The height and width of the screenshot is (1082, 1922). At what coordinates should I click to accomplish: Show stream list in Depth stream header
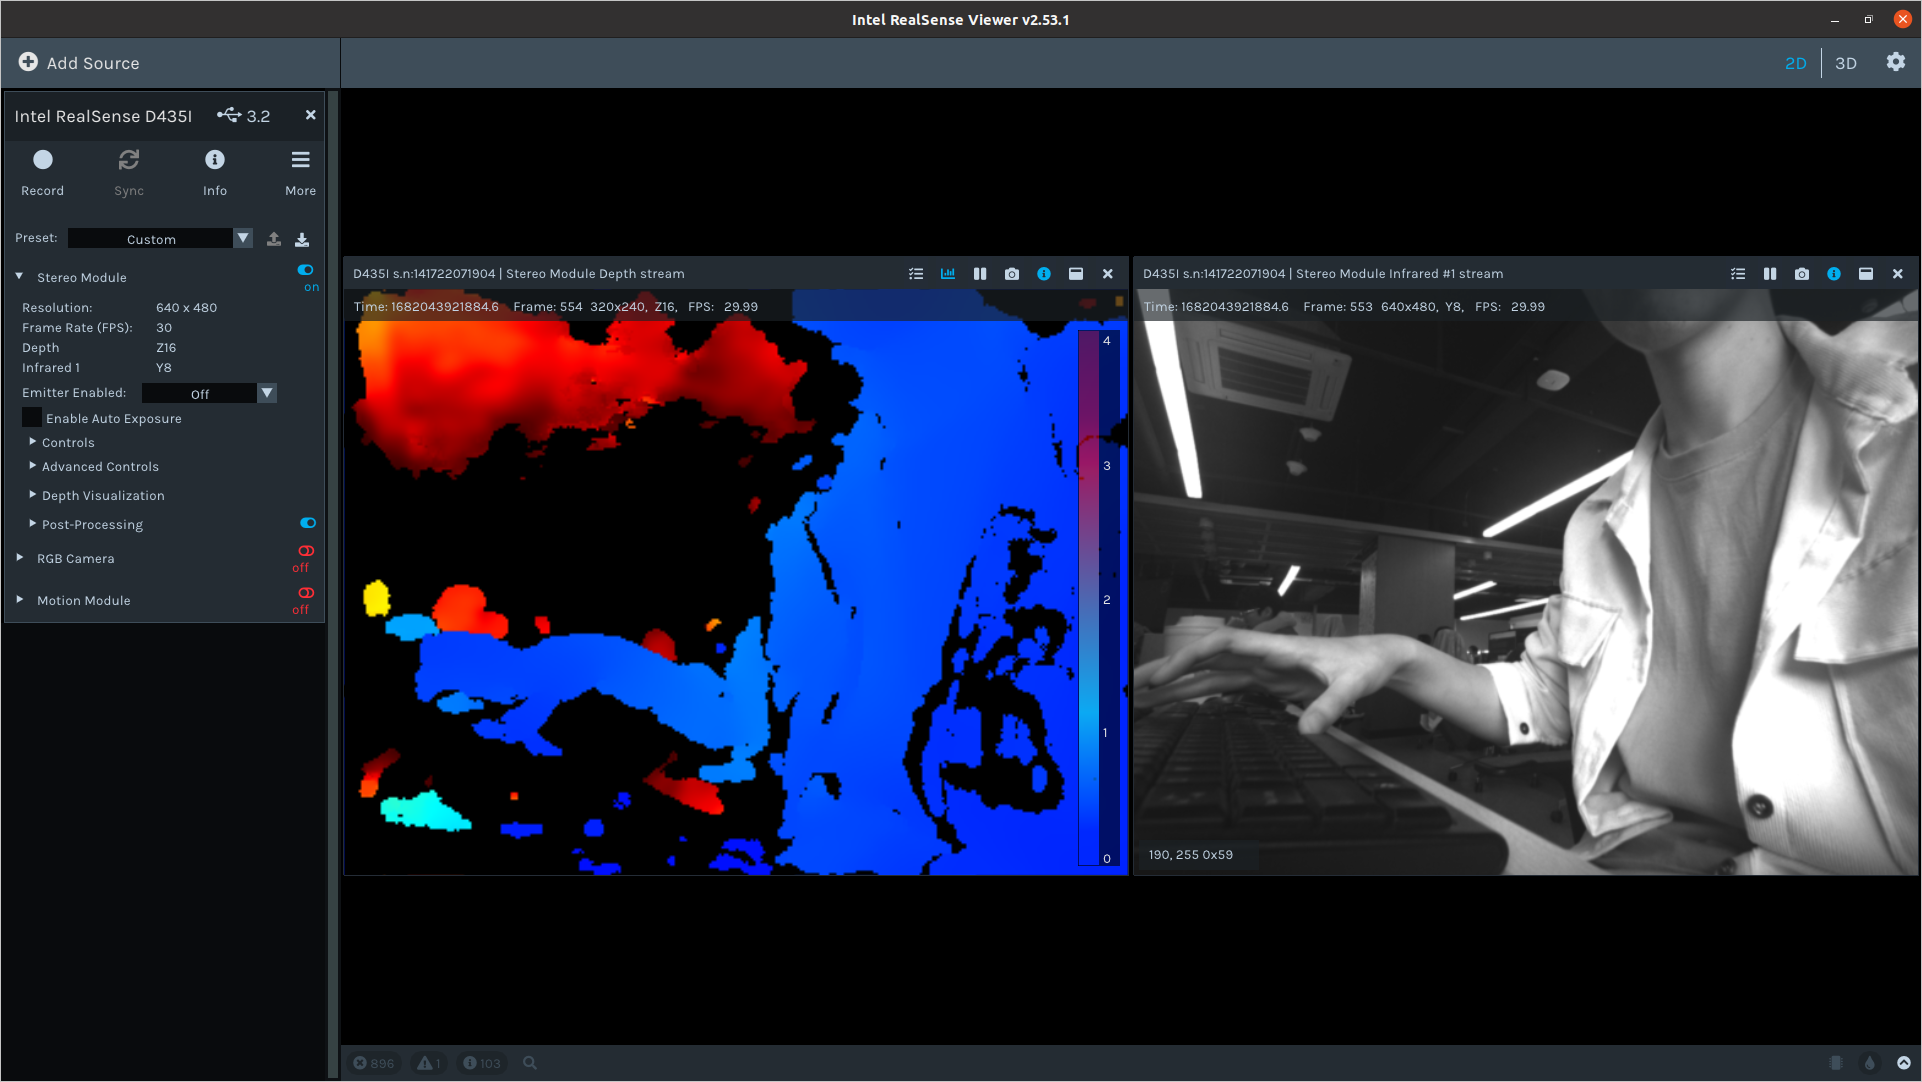coord(916,274)
